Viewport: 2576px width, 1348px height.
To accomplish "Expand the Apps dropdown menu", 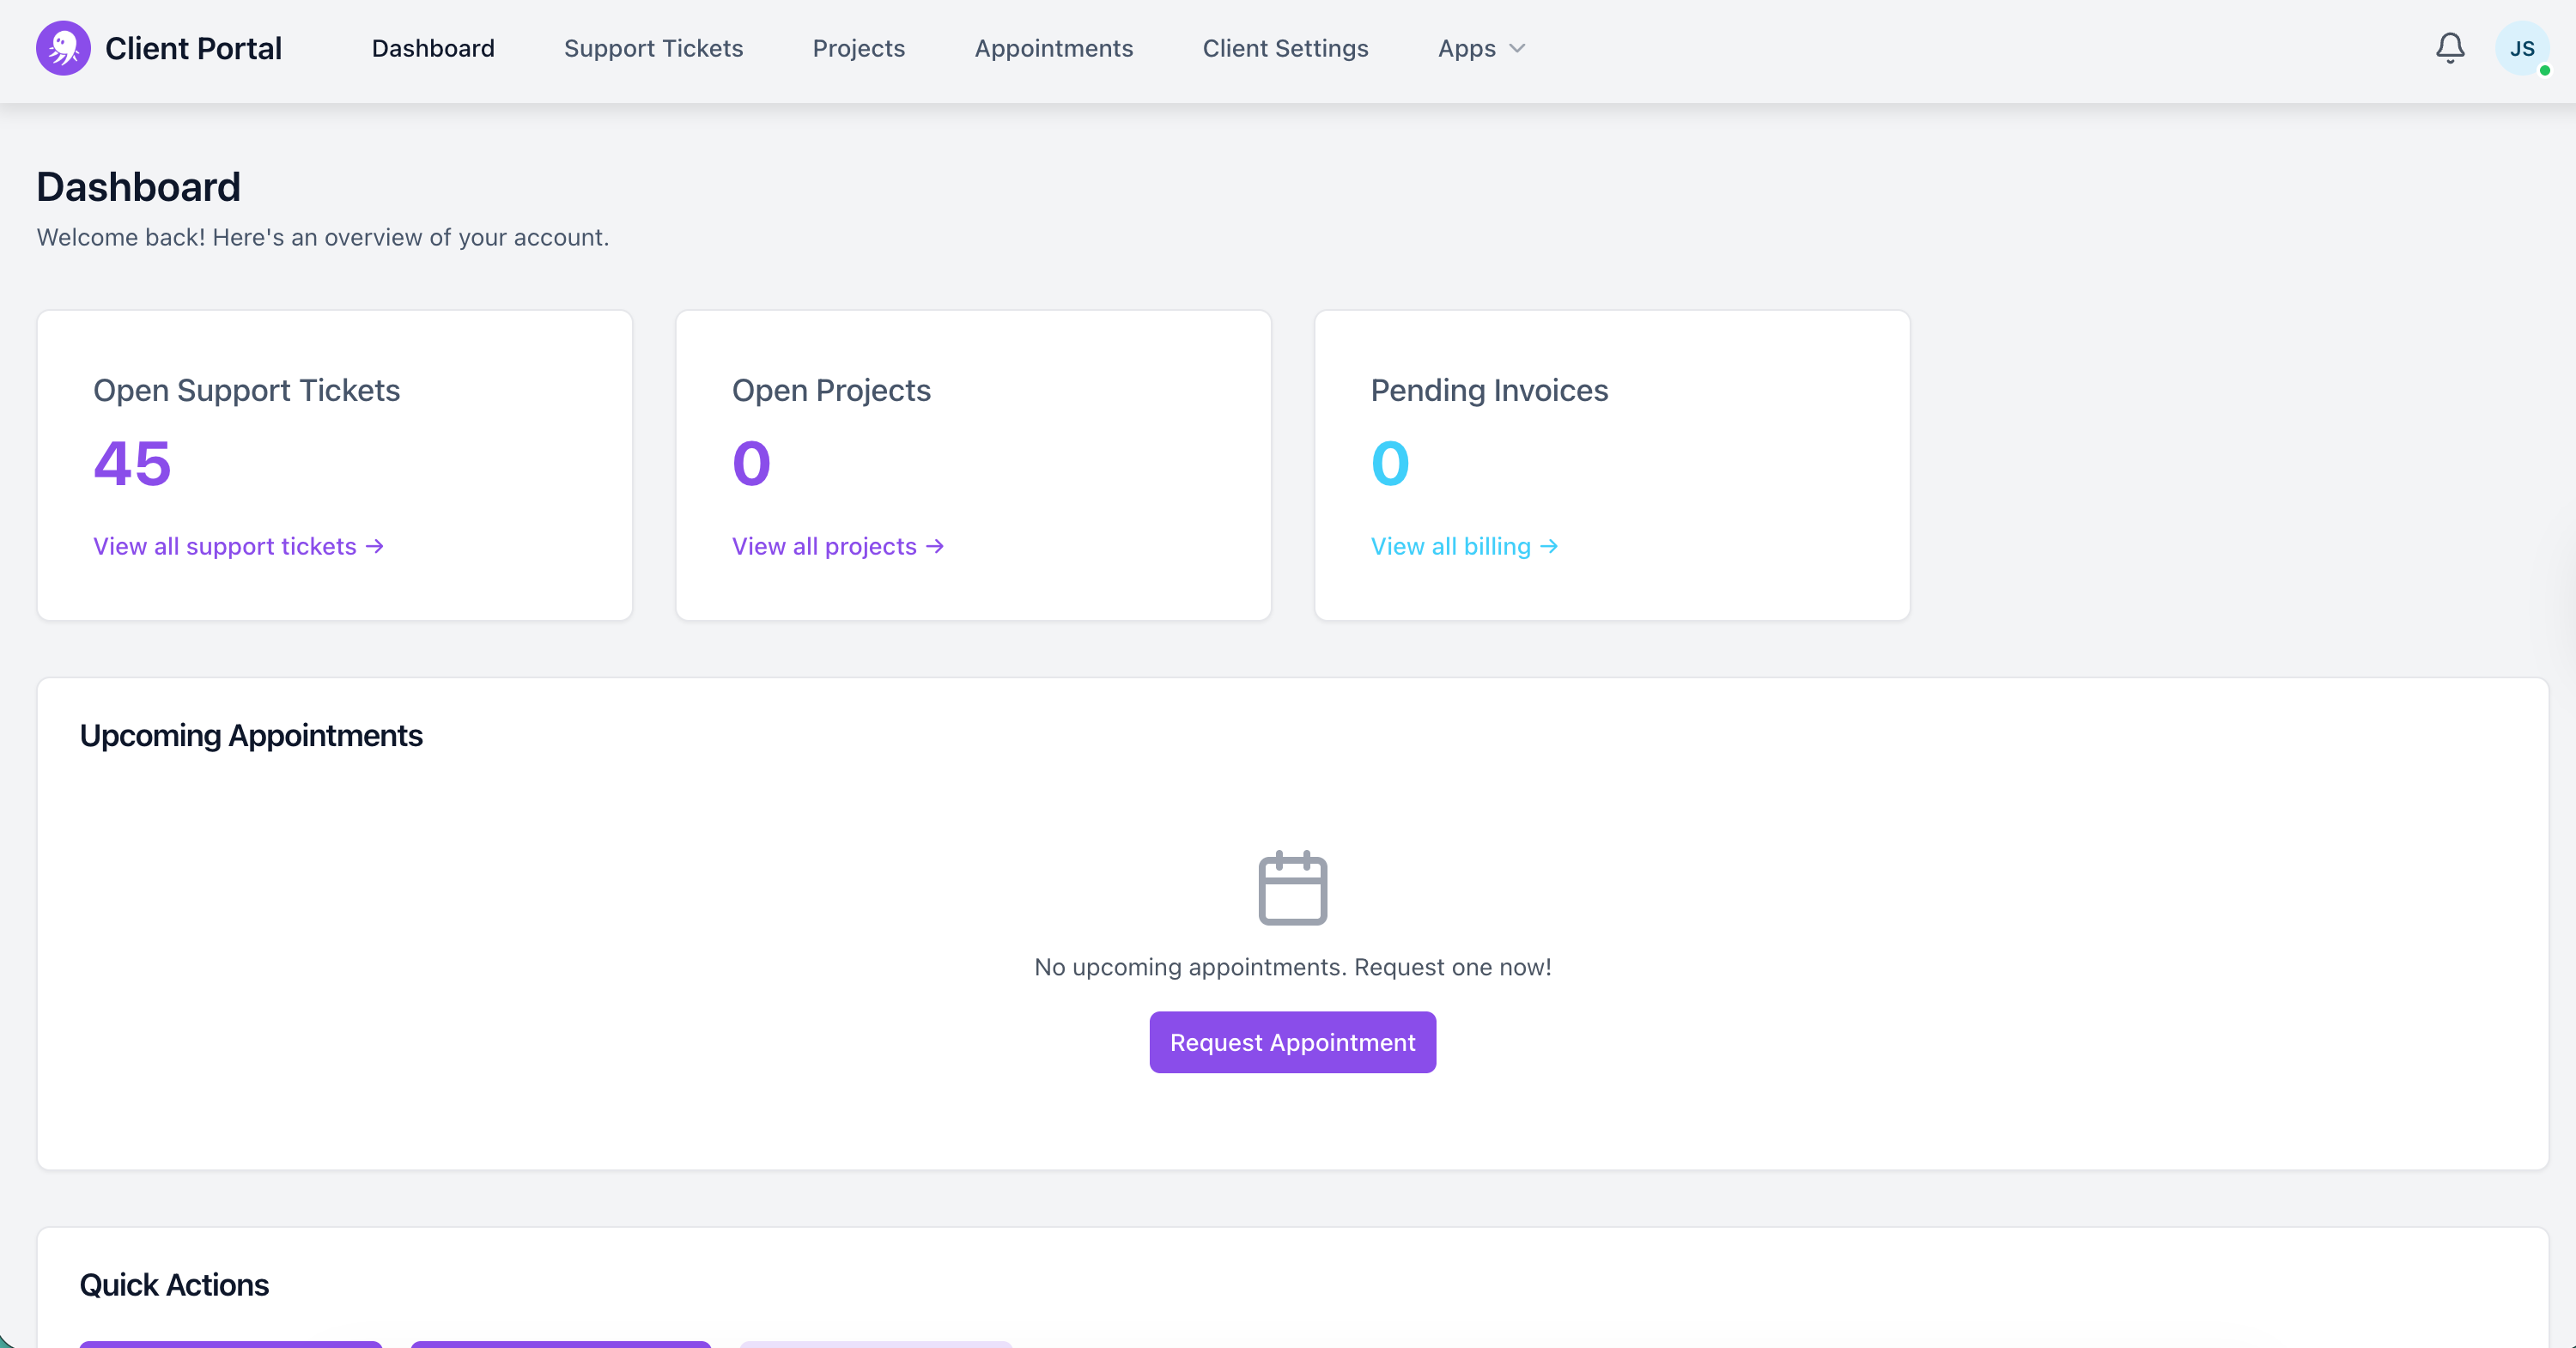I will pos(1480,48).
